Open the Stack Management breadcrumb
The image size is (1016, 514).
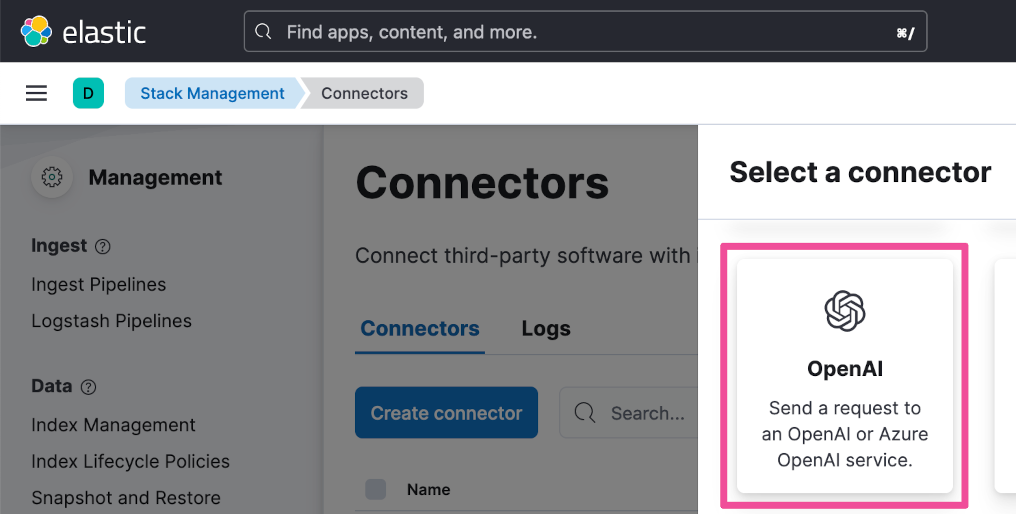click(x=212, y=93)
